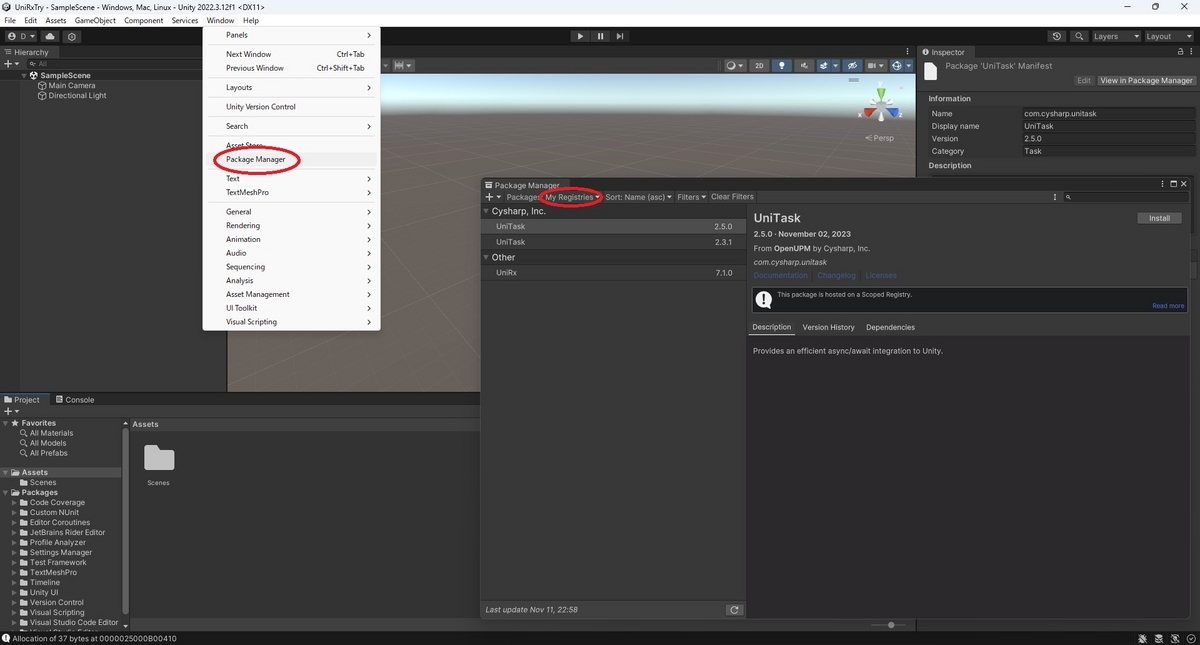Open the UniTask Documentation link
Viewport: 1200px width, 645px height.
pyautogui.click(x=780, y=275)
